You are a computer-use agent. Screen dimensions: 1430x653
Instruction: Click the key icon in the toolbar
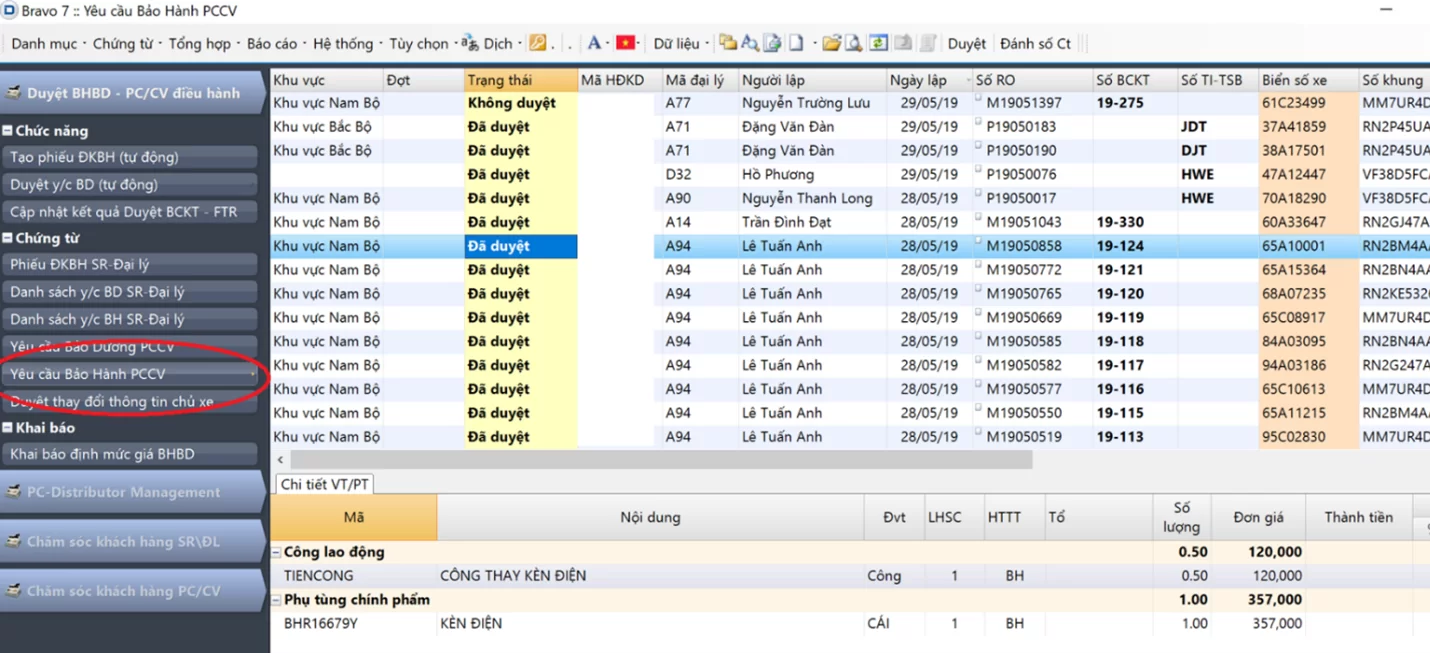click(537, 43)
